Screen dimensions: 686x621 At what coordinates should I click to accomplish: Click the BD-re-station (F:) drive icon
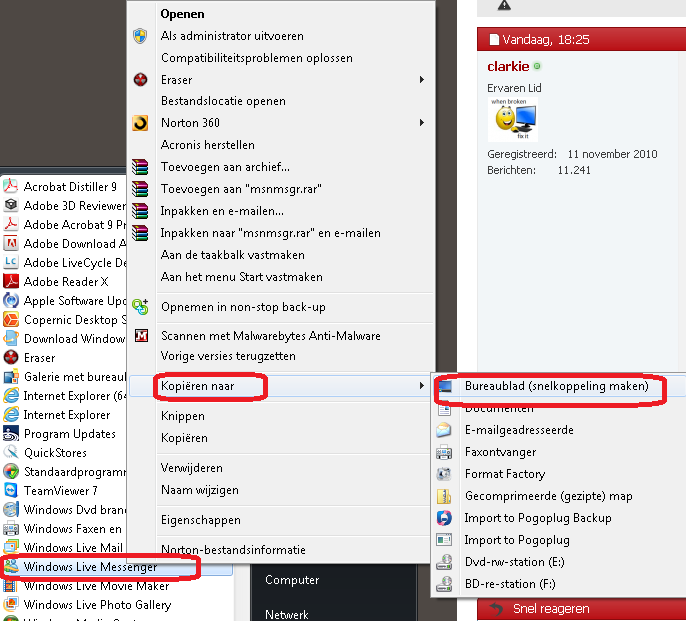pos(444,584)
